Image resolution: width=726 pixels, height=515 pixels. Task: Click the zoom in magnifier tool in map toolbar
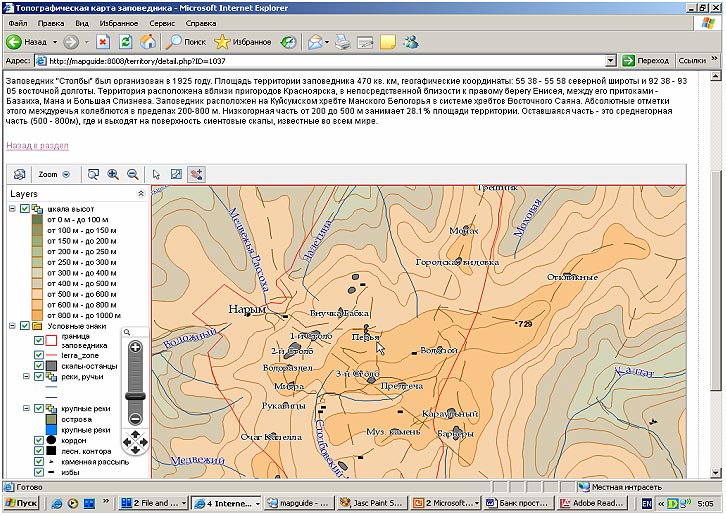[x=112, y=174]
